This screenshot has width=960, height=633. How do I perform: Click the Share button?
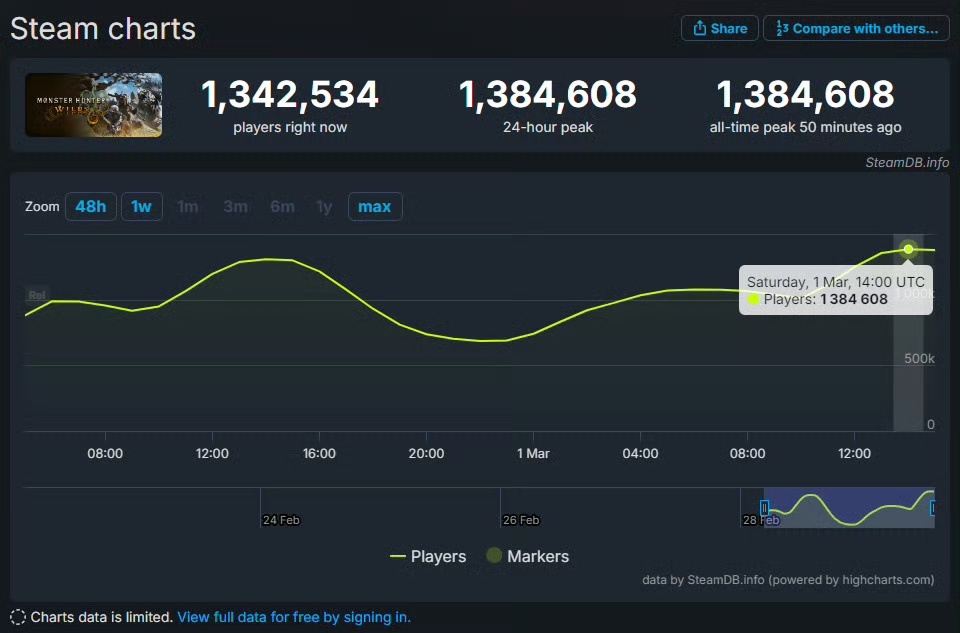tap(719, 28)
